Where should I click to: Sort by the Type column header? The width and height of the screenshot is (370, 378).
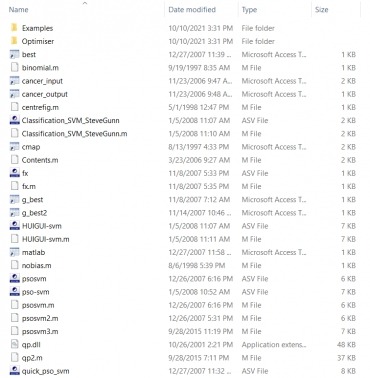(249, 10)
